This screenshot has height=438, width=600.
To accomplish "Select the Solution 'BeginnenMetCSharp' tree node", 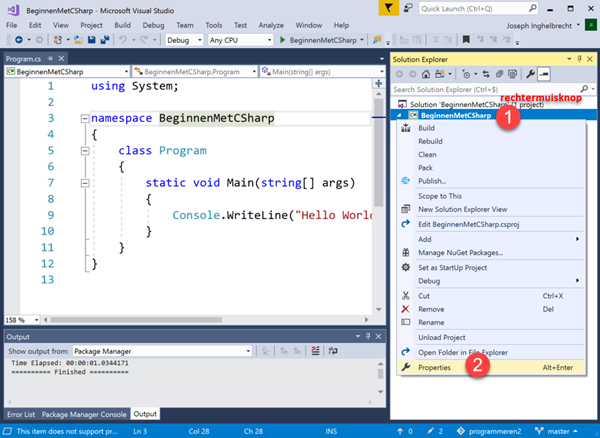I will (471, 104).
